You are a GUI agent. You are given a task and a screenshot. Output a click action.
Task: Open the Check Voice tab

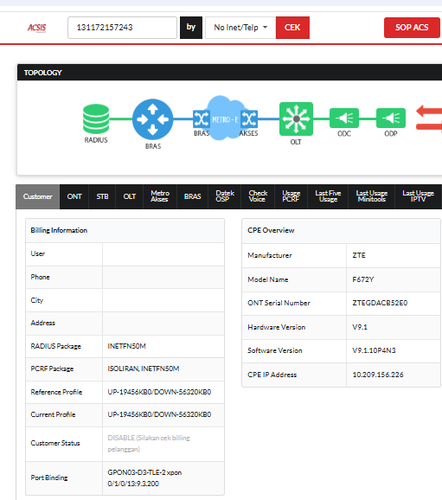258,197
